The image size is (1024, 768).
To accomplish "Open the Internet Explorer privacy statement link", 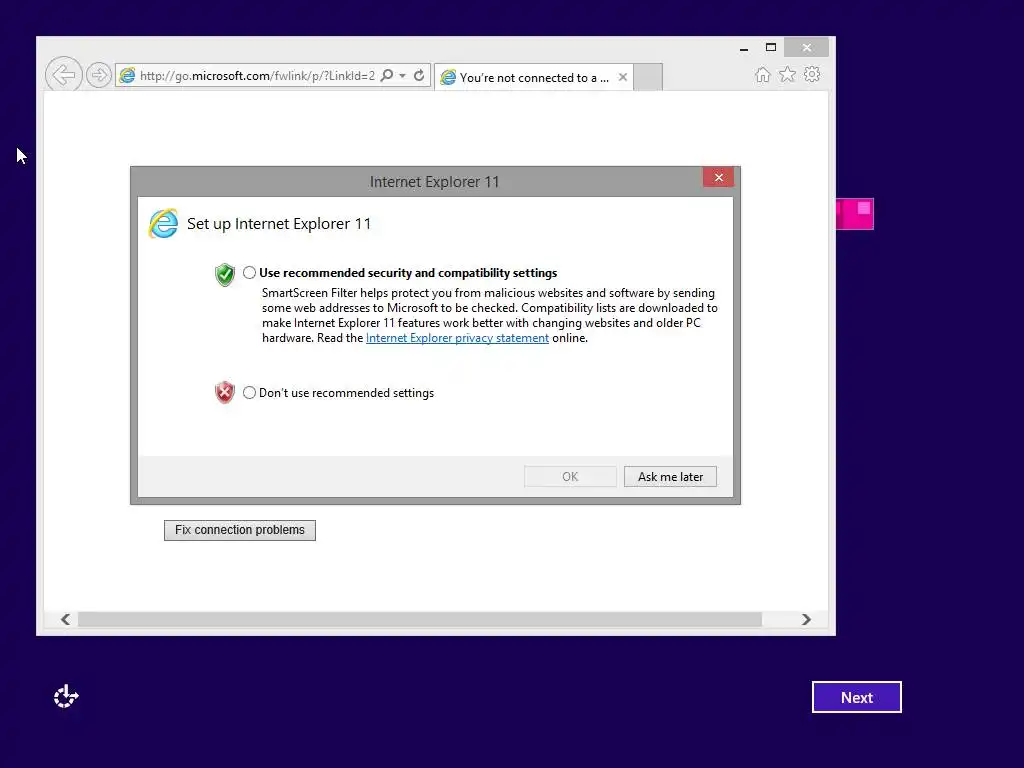I will 457,338.
